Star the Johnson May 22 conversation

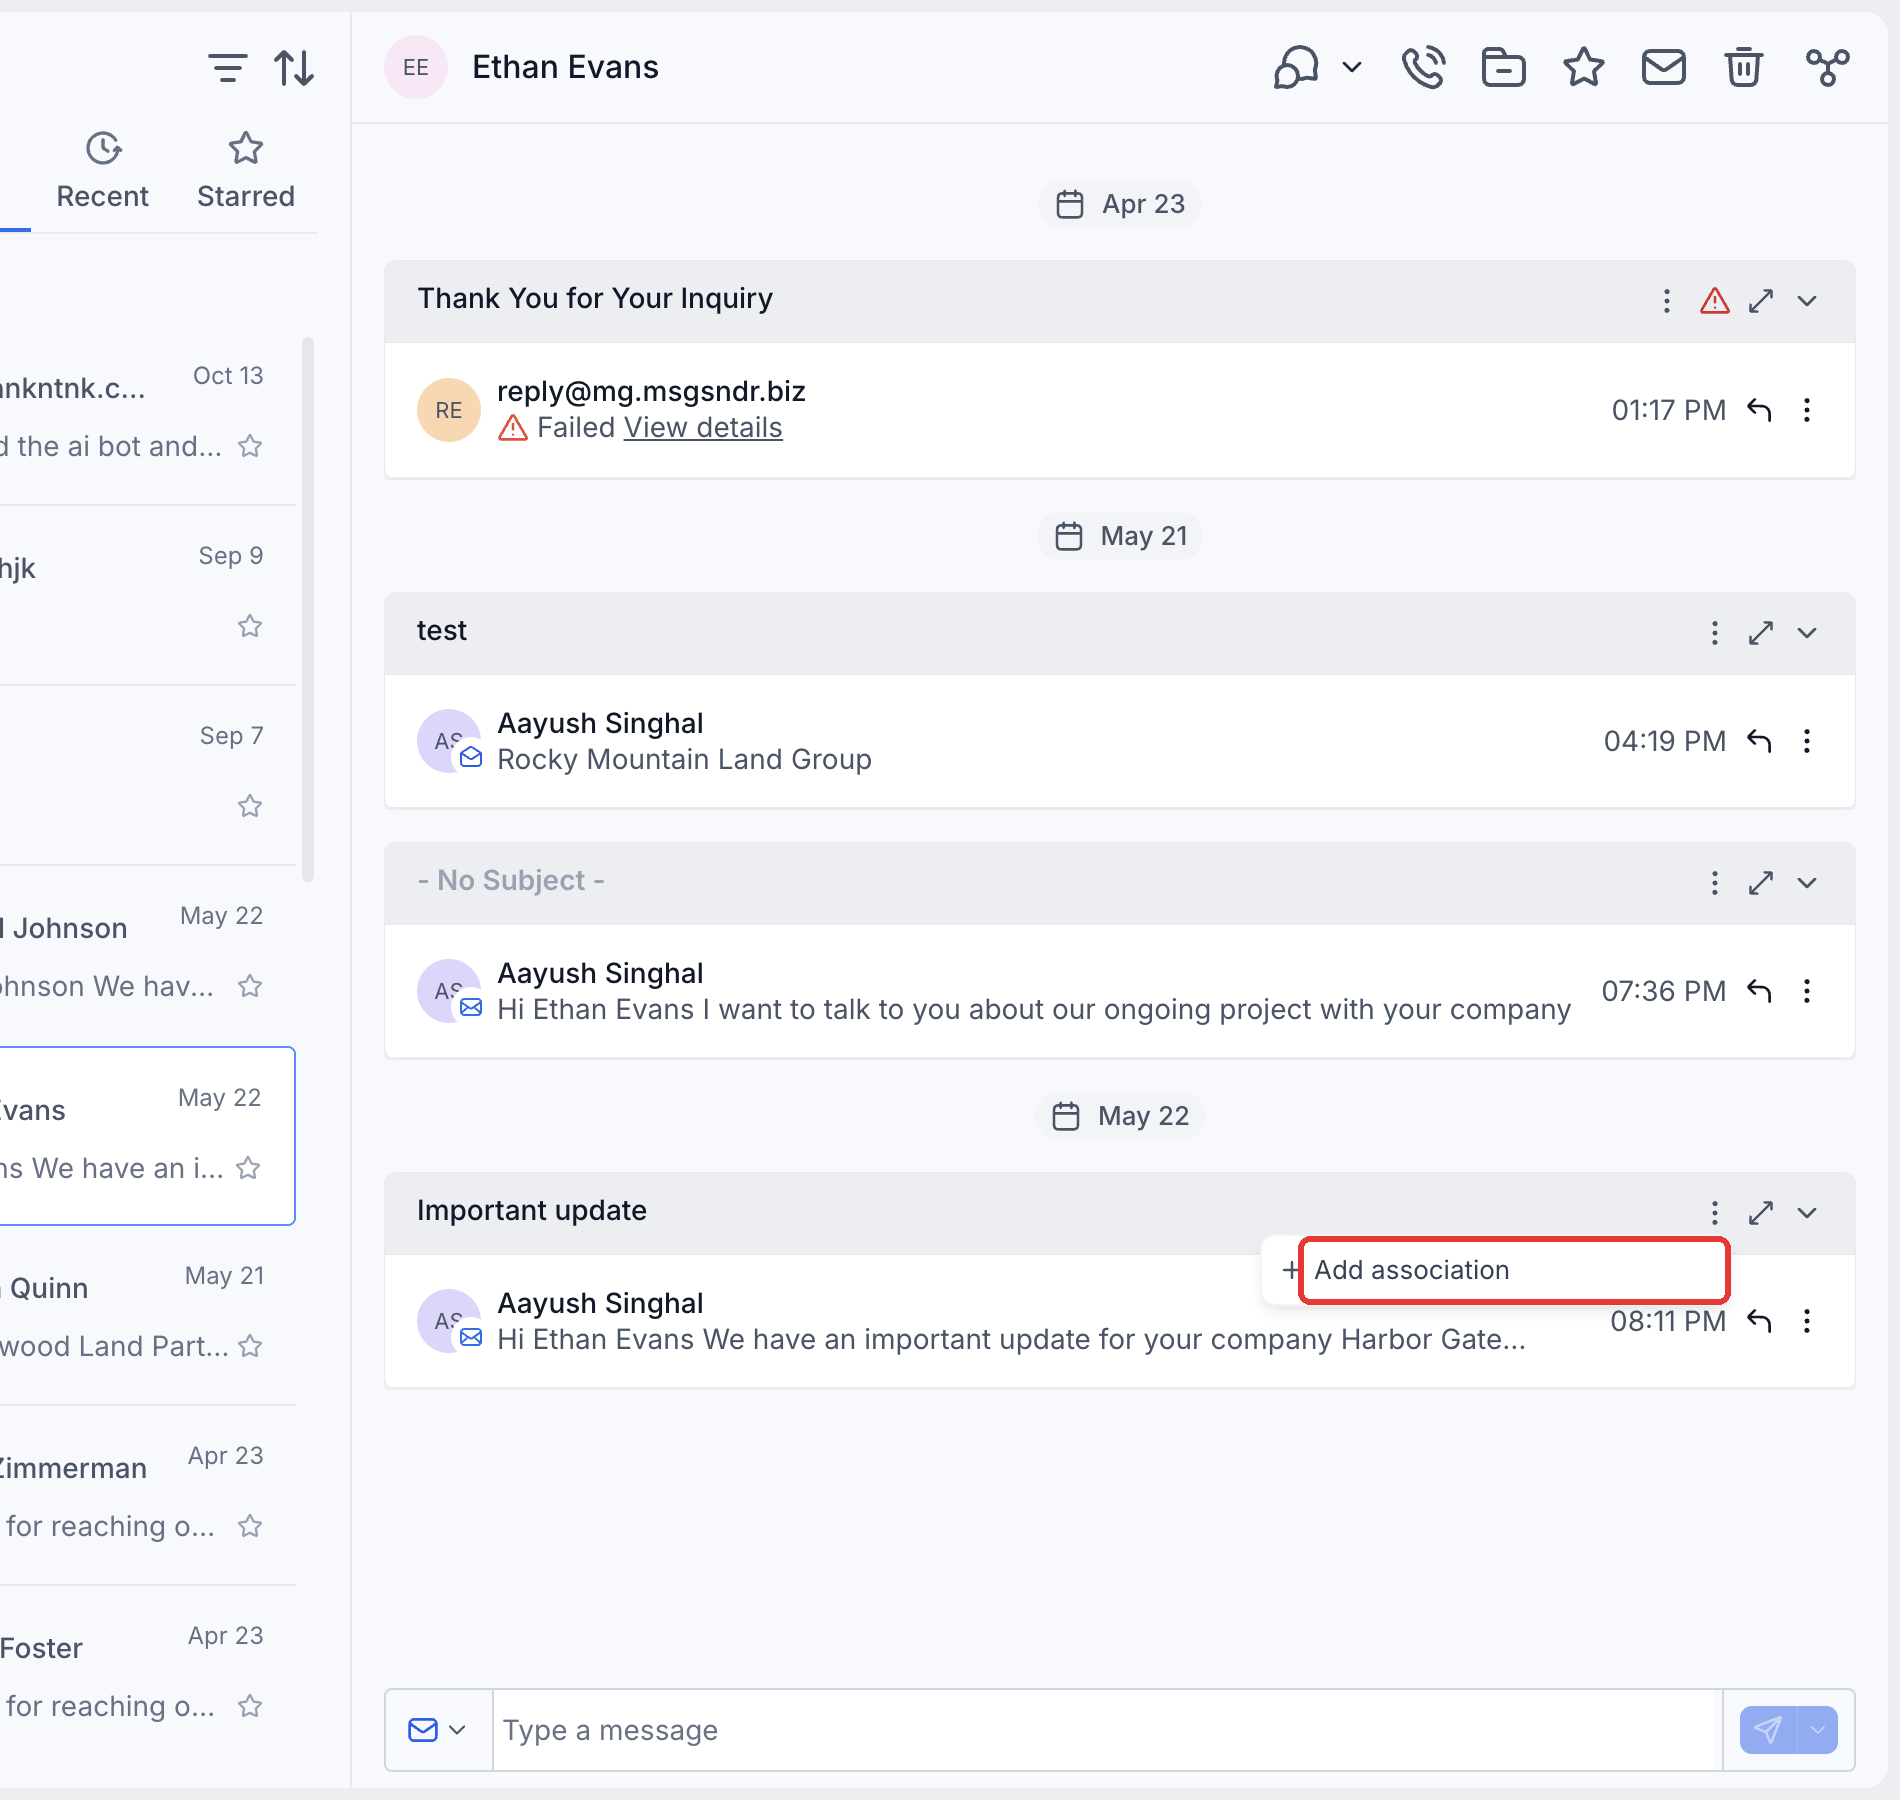coord(250,986)
